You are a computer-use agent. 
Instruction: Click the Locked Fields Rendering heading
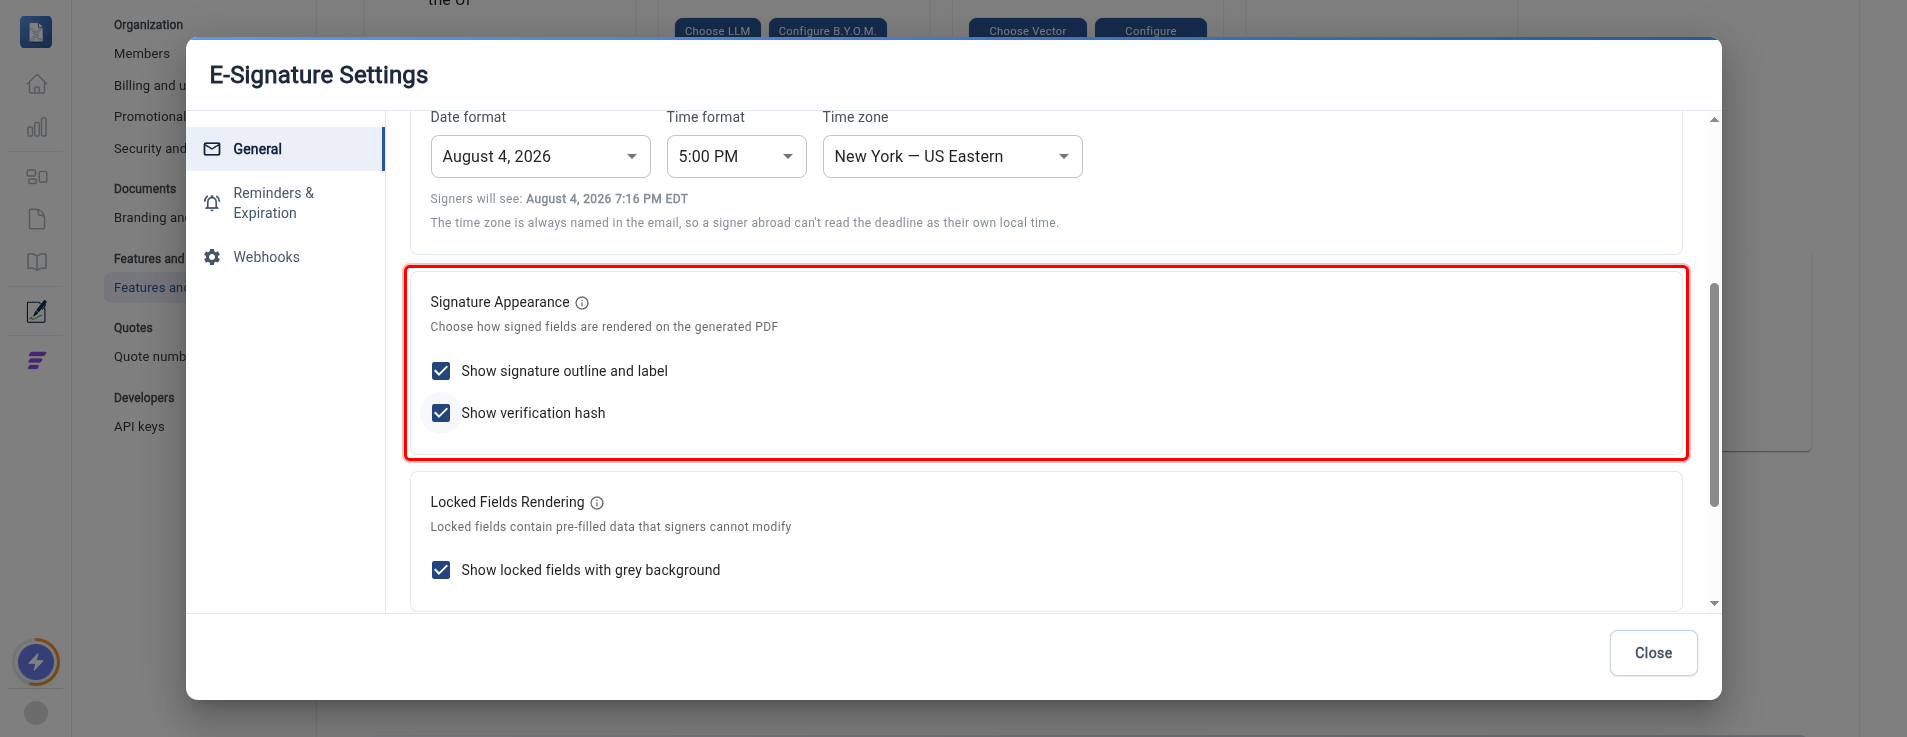pos(507,502)
